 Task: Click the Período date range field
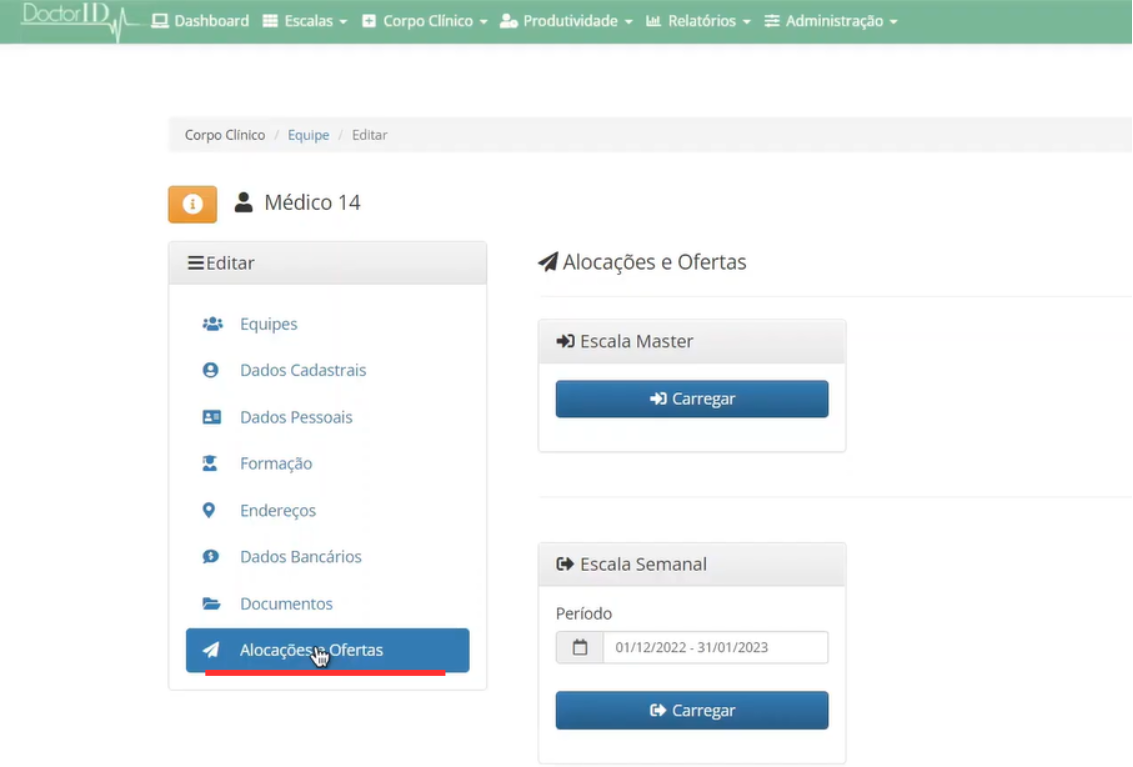coord(715,648)
